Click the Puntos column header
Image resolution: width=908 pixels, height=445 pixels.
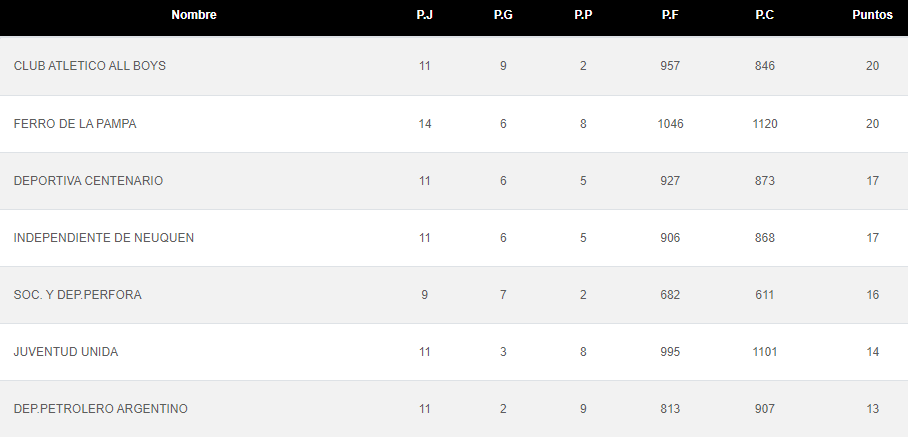(872, 15)
